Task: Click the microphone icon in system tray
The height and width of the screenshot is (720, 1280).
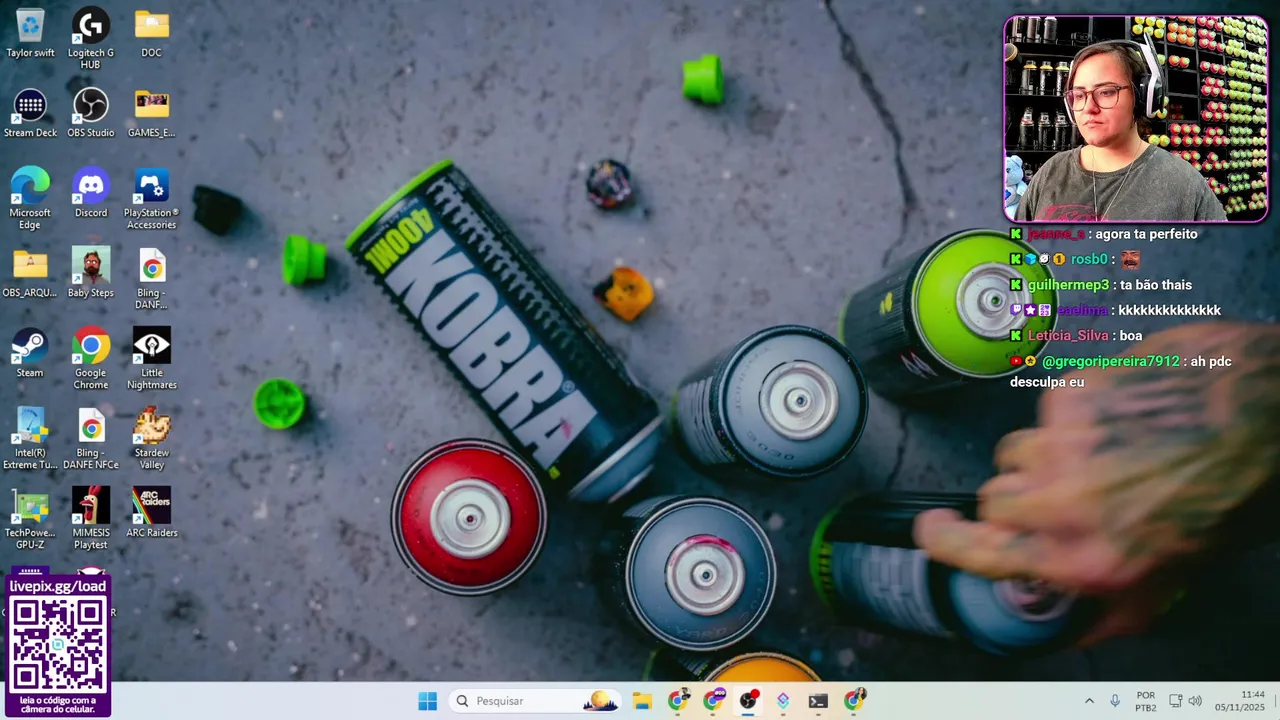Action: point(1115,701)
